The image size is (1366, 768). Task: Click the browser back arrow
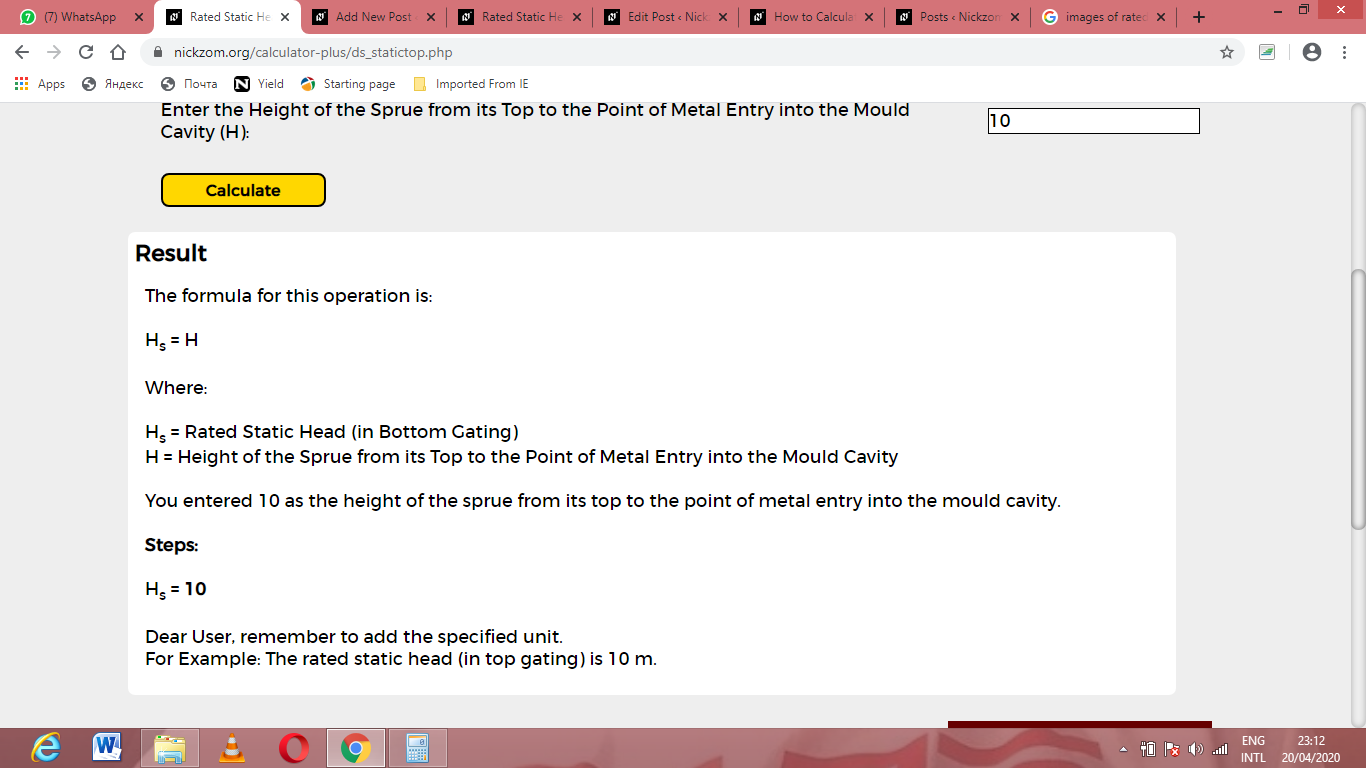click(22, 52)
